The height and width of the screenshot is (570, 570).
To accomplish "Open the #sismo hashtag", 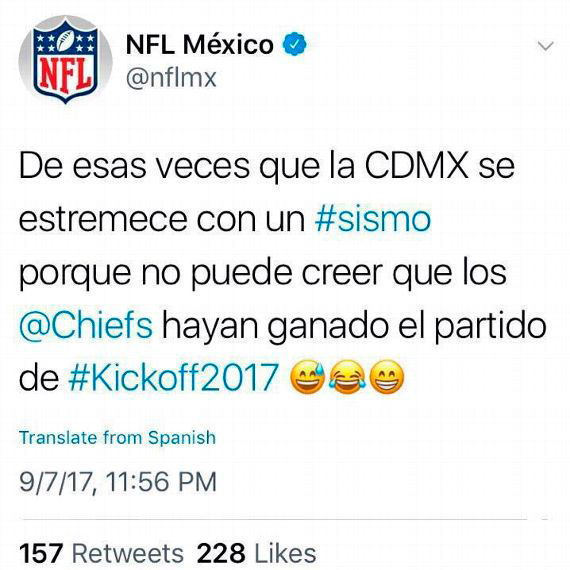I will [x=373, y=219].
